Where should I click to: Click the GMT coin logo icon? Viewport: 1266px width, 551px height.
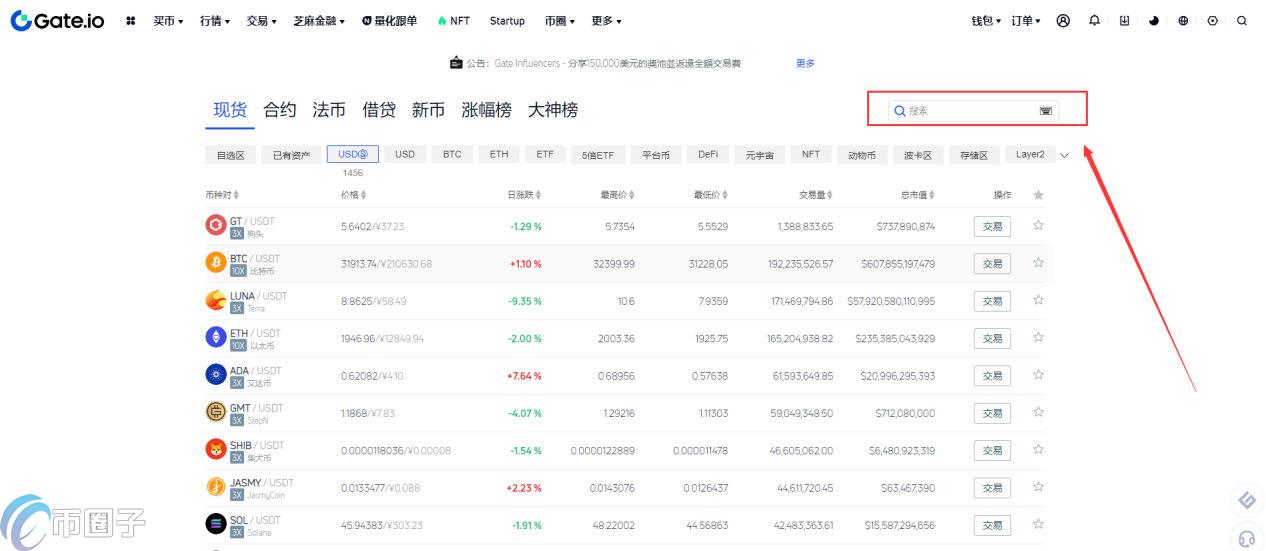215,412
